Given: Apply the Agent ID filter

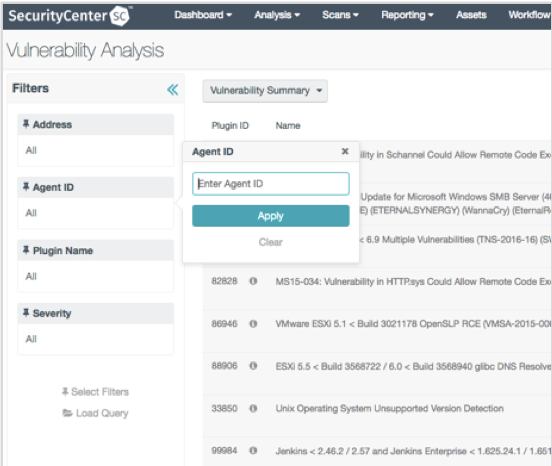Looking at the screenshot, I should tap(271, 216).
